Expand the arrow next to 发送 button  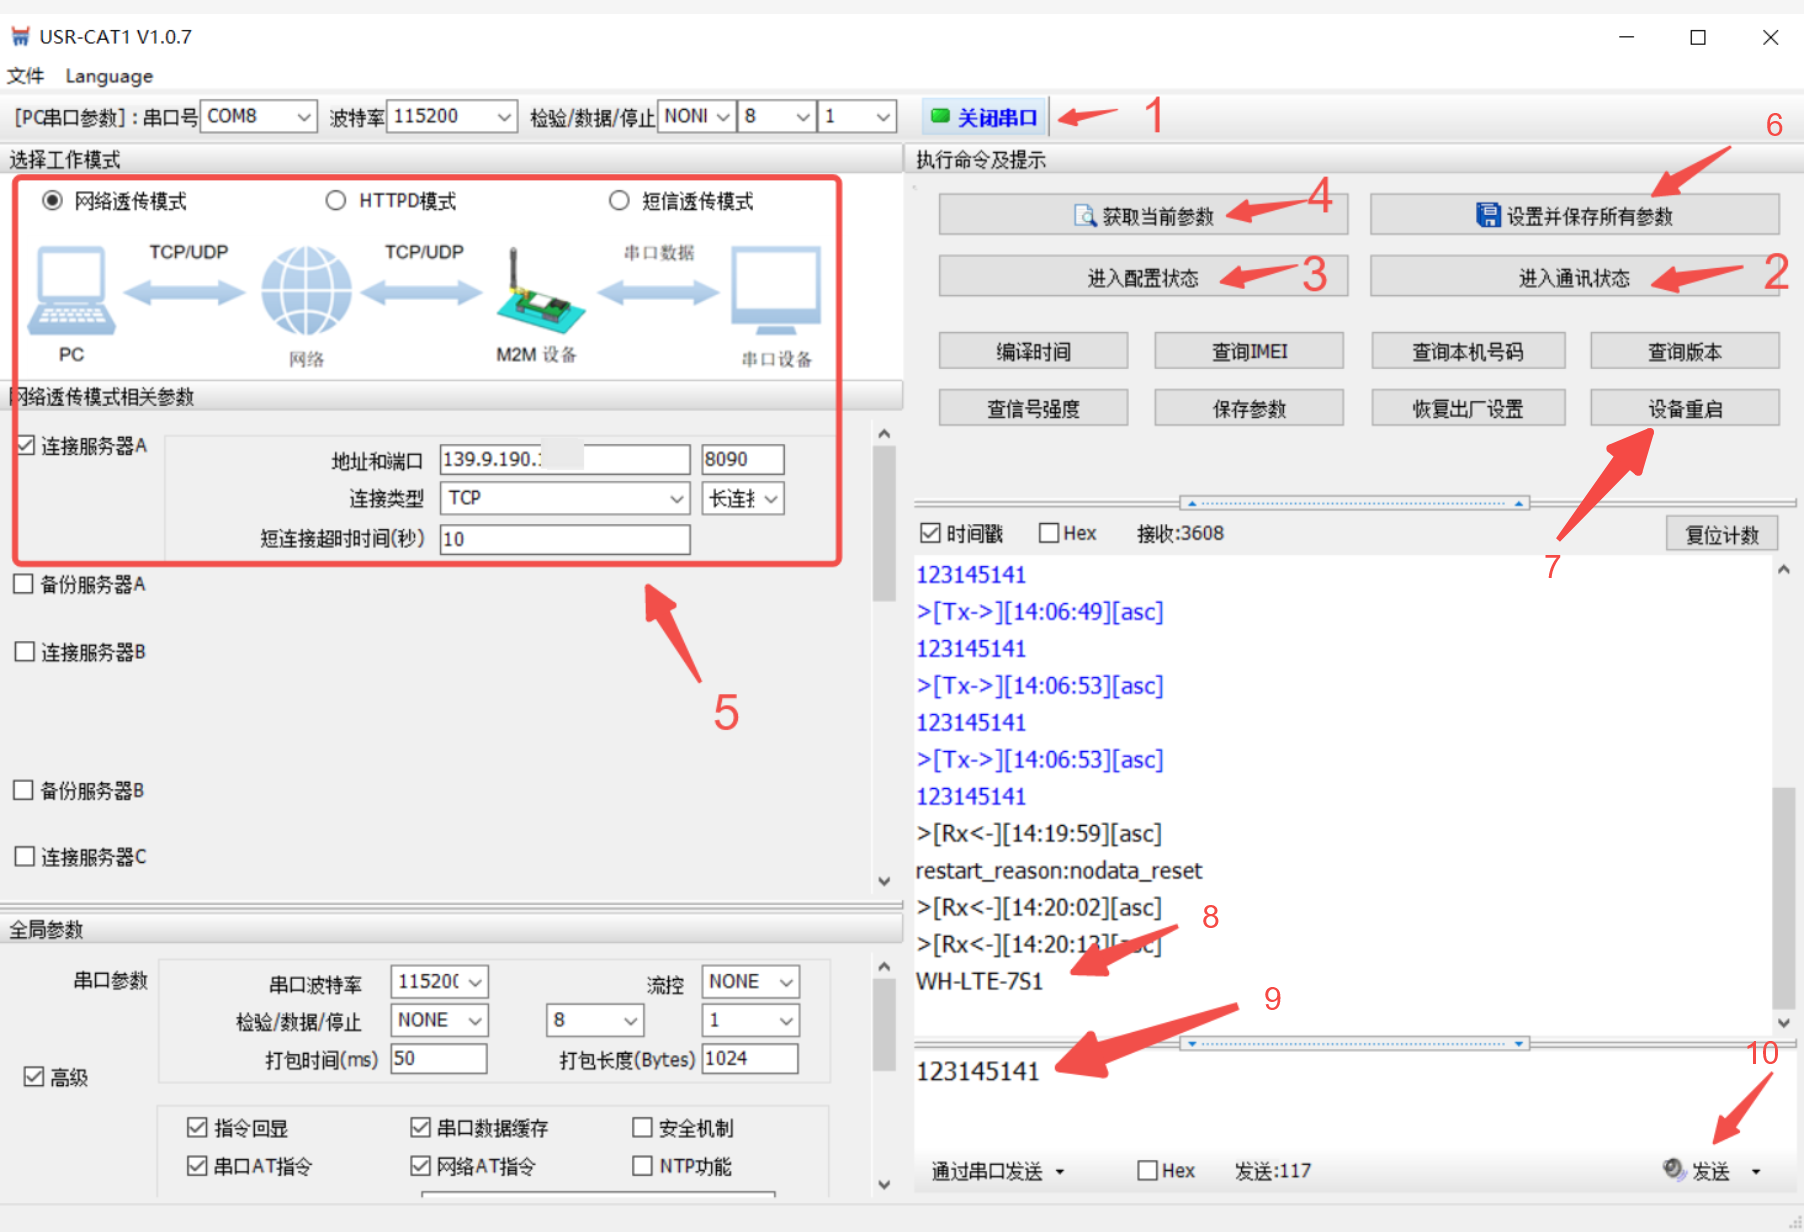1756,1171
